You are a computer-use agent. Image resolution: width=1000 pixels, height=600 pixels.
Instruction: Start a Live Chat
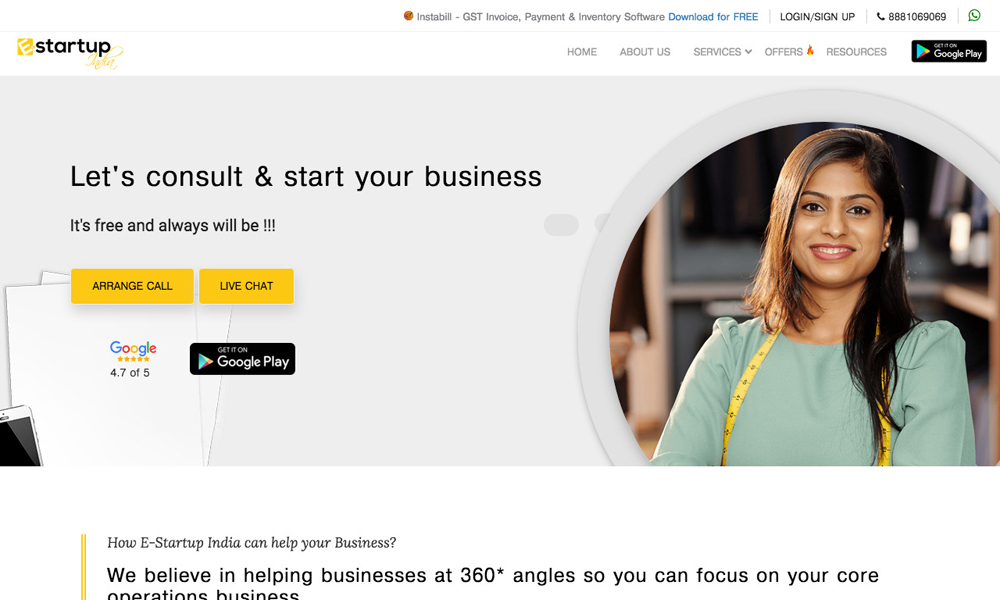pyautogui.click(x=246, y=286)
